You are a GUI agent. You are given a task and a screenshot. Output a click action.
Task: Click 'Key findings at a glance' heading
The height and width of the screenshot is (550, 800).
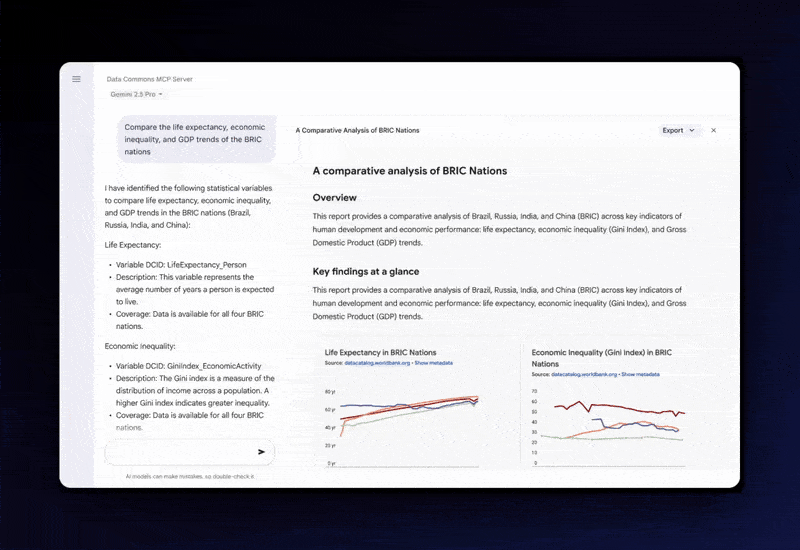pos(365,271)
